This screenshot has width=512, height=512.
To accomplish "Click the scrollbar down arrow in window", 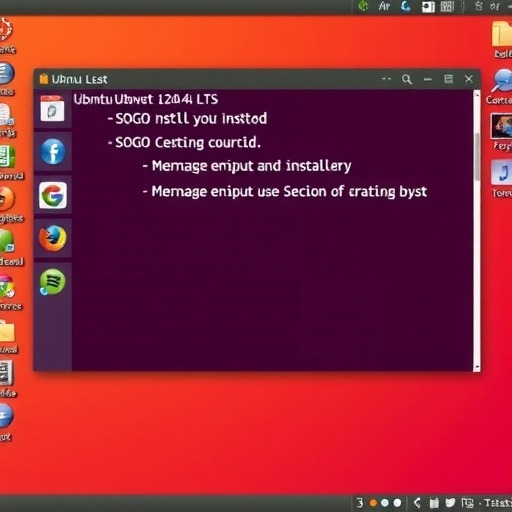I will coord(477,367).
